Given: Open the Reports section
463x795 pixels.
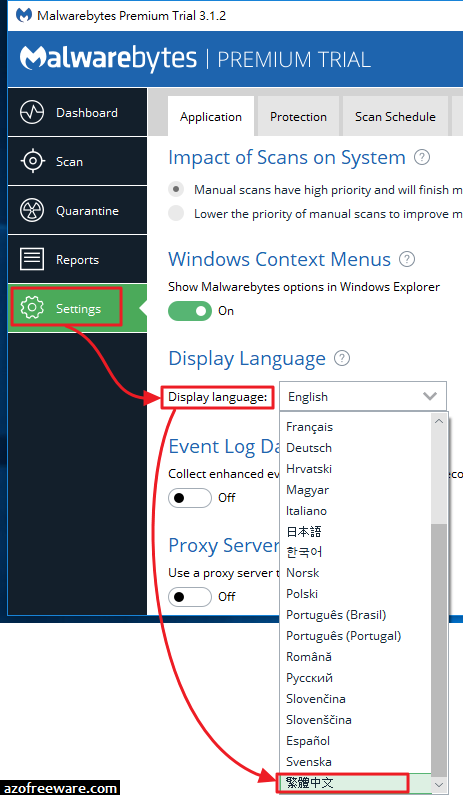Looking at the screenshot, I should pos(78,259).
